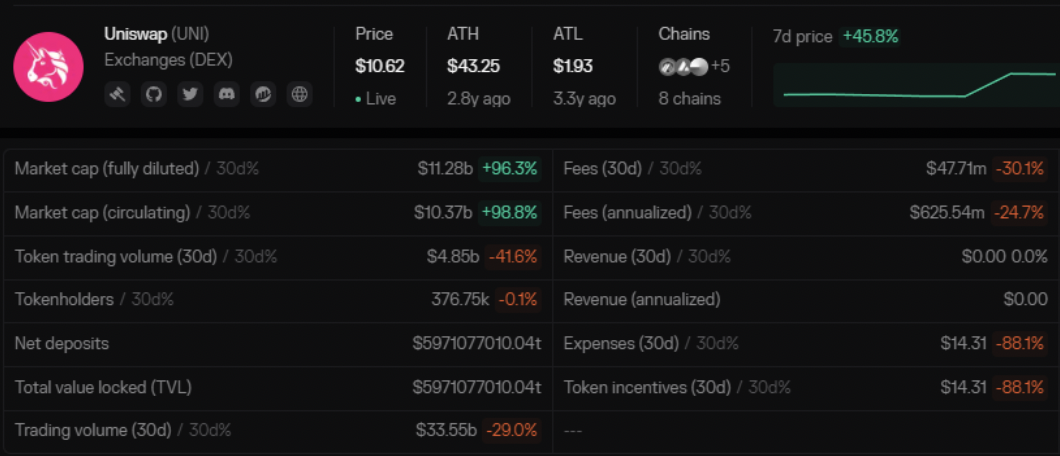Click the '$0.00 0.0%' revenue value
Screen dimensions: 1060x456
(1005, 257)
